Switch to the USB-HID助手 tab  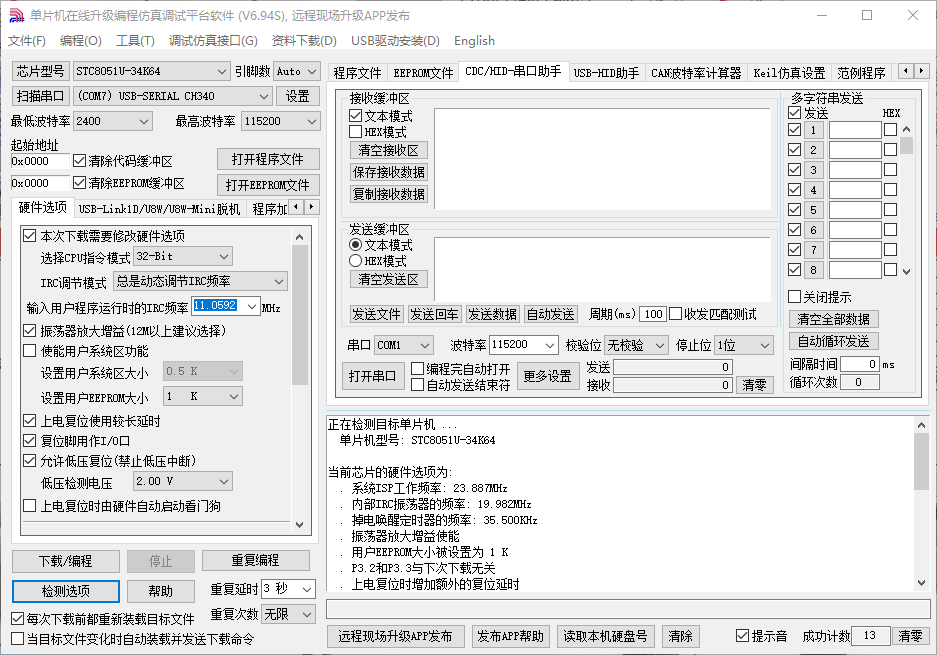606,73
